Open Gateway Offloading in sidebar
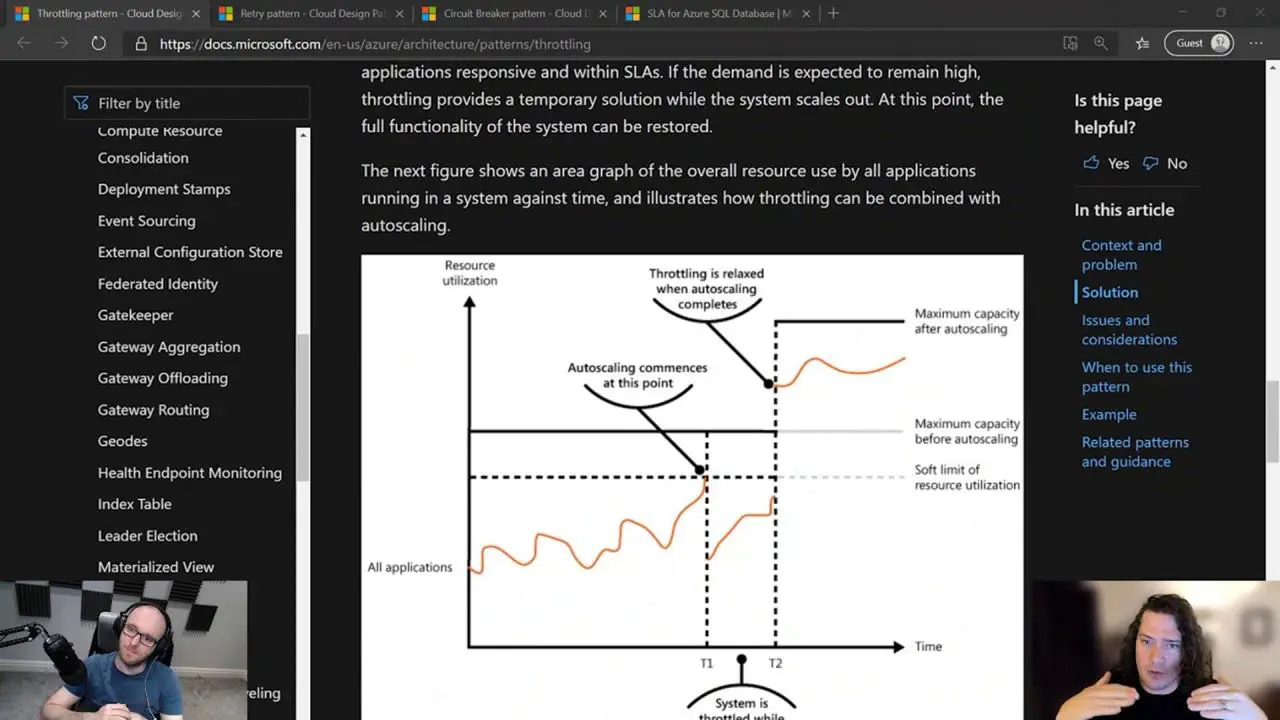This screenshot has height=720, width=1280. tap(163, 378)
